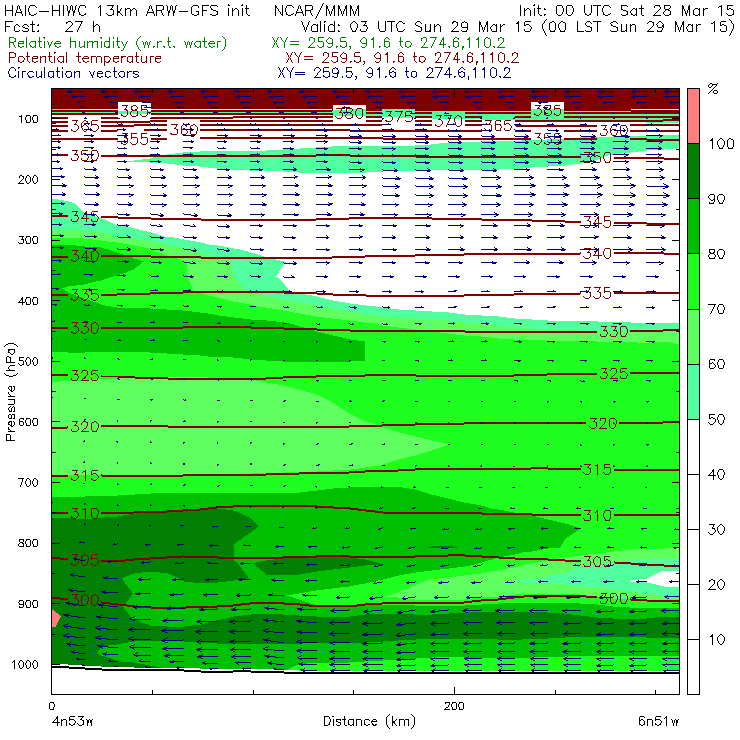Click the left-side '305' contour label
The height and width of the screenshot is (740, 740).
(x=85, y=560)
